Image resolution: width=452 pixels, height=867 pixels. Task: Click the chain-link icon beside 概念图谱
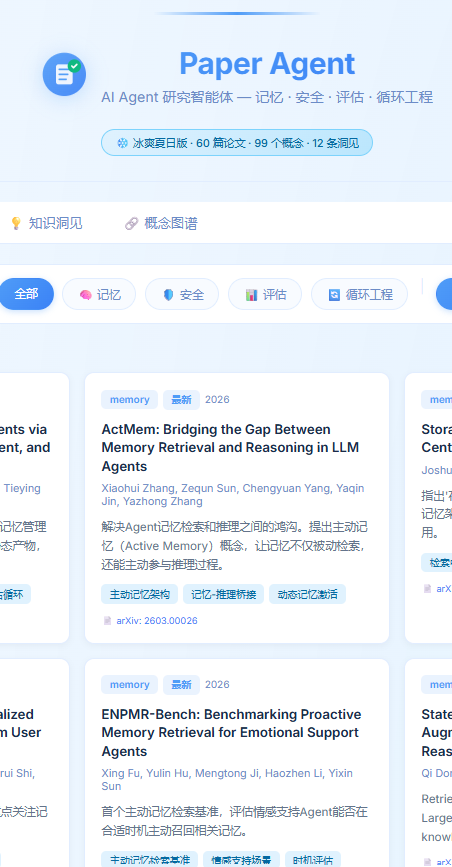(x=131, y=223)
